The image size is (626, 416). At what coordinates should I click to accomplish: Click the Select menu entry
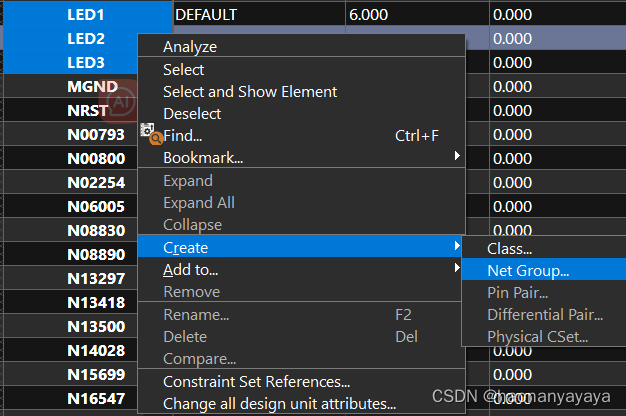pos(183,70)
